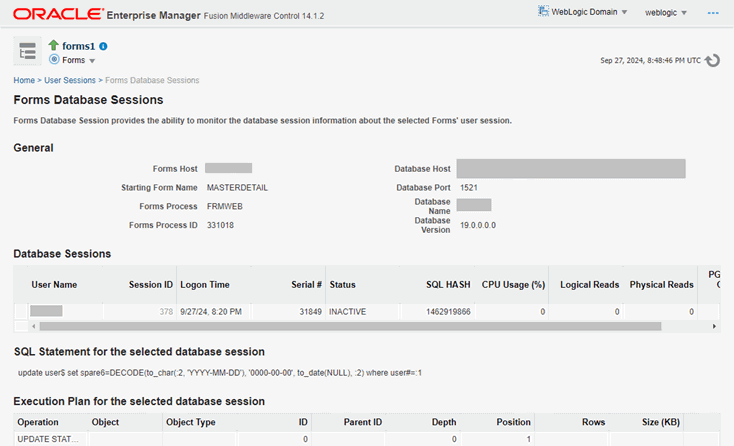Sort by SQL HASH column header
The width and height of the screenshot is (734, 446).
[448, 285]
